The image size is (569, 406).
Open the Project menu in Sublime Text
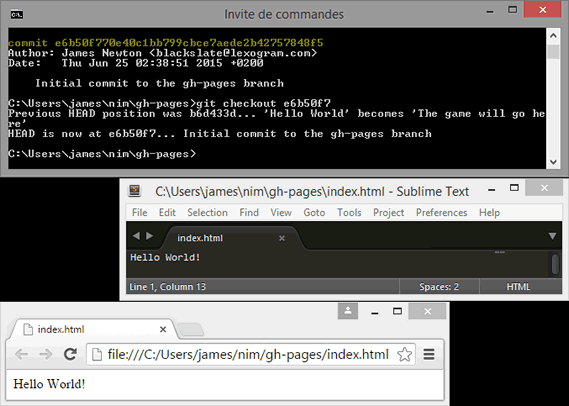click(x=388, y=212)
